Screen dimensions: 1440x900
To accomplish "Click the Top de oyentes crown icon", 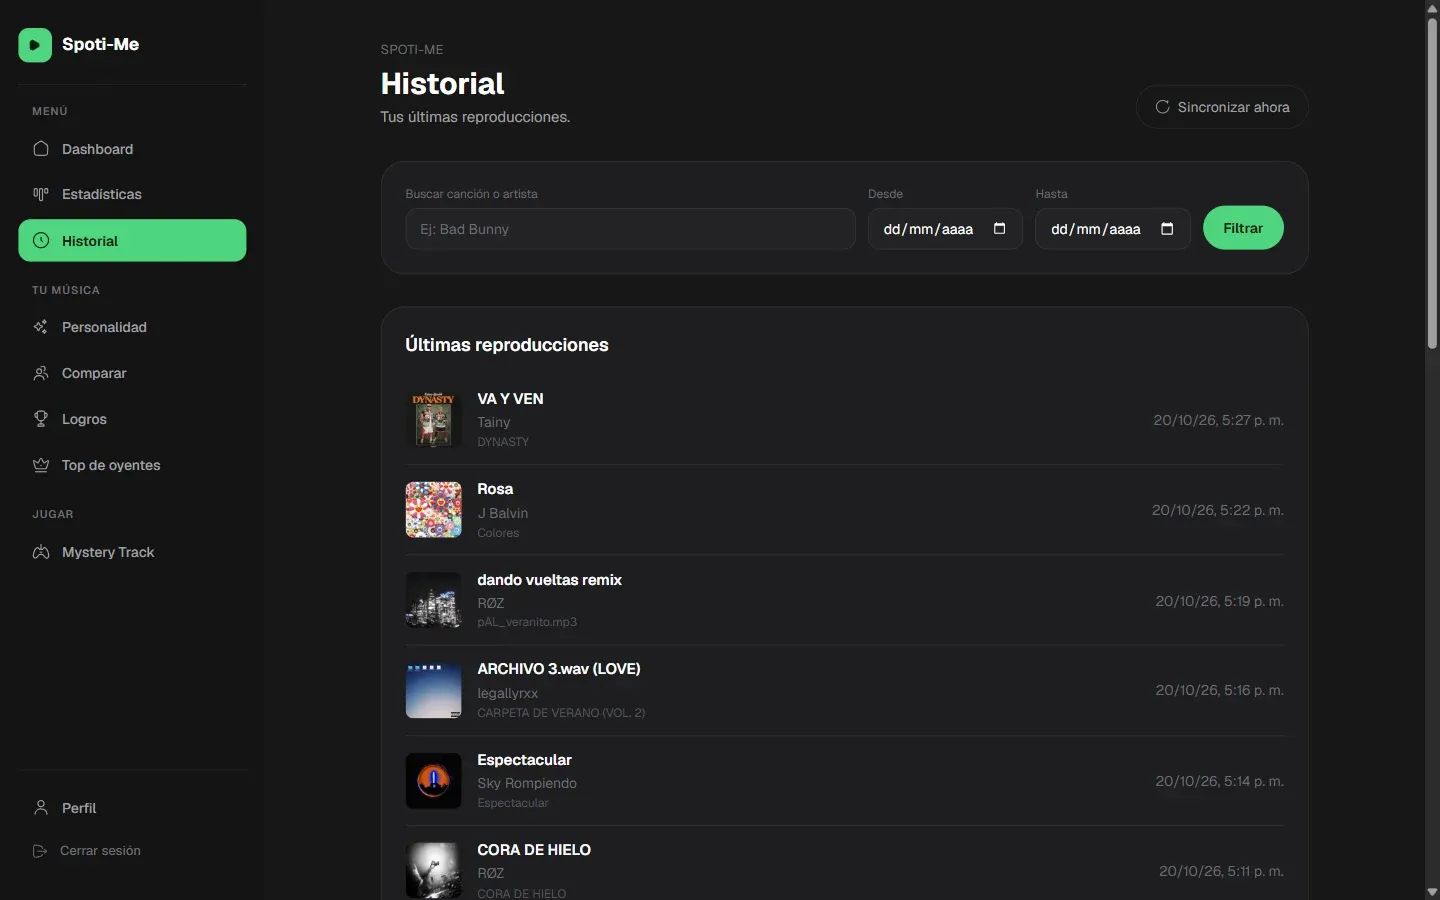I will (x=41, y=465).
